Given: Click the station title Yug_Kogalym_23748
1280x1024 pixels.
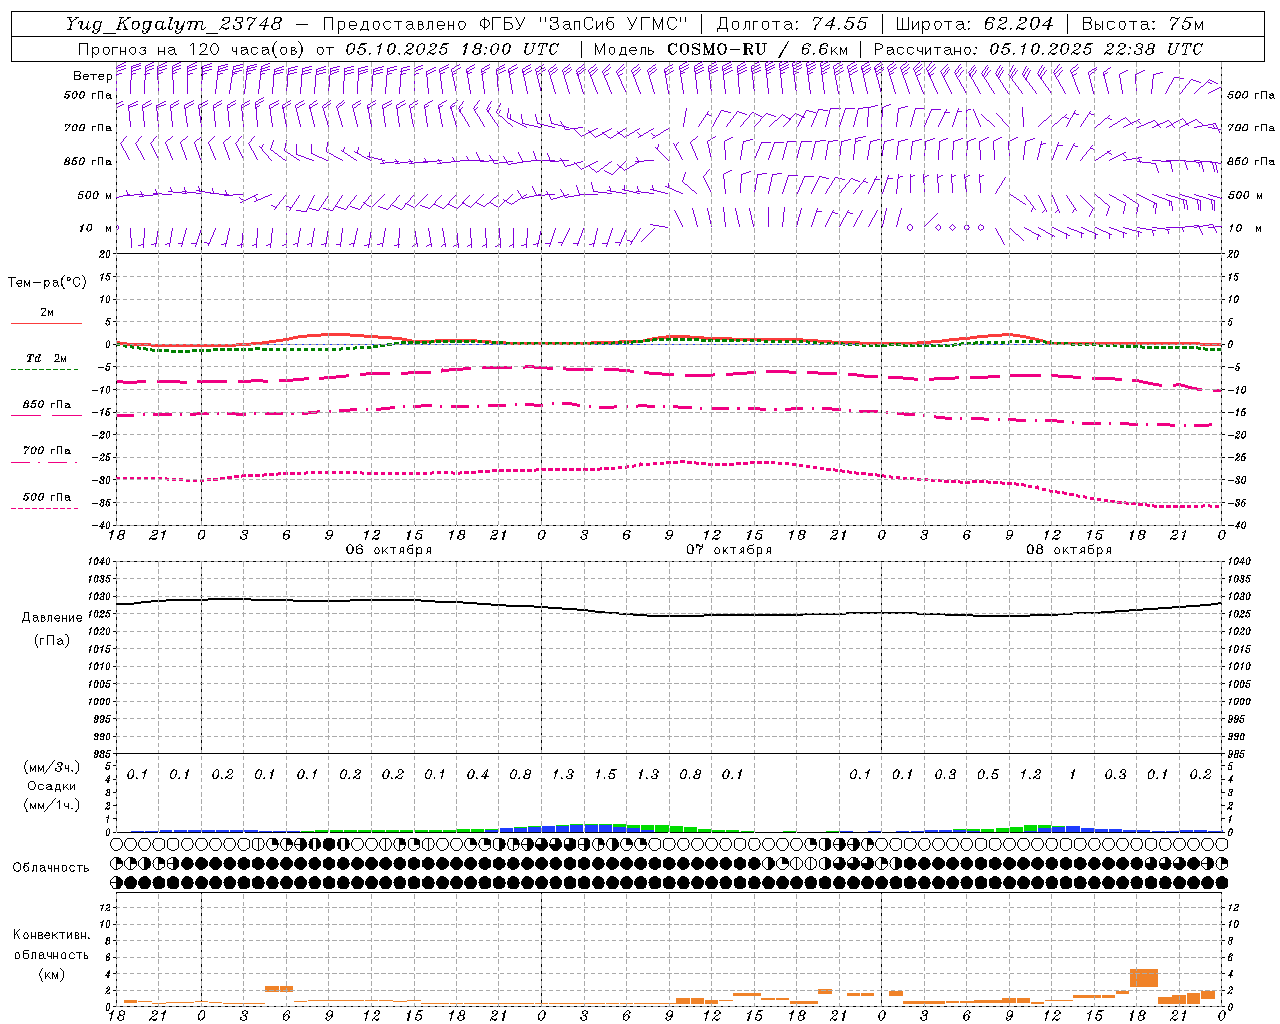Looking at the screenshot, I should point(174,24).
